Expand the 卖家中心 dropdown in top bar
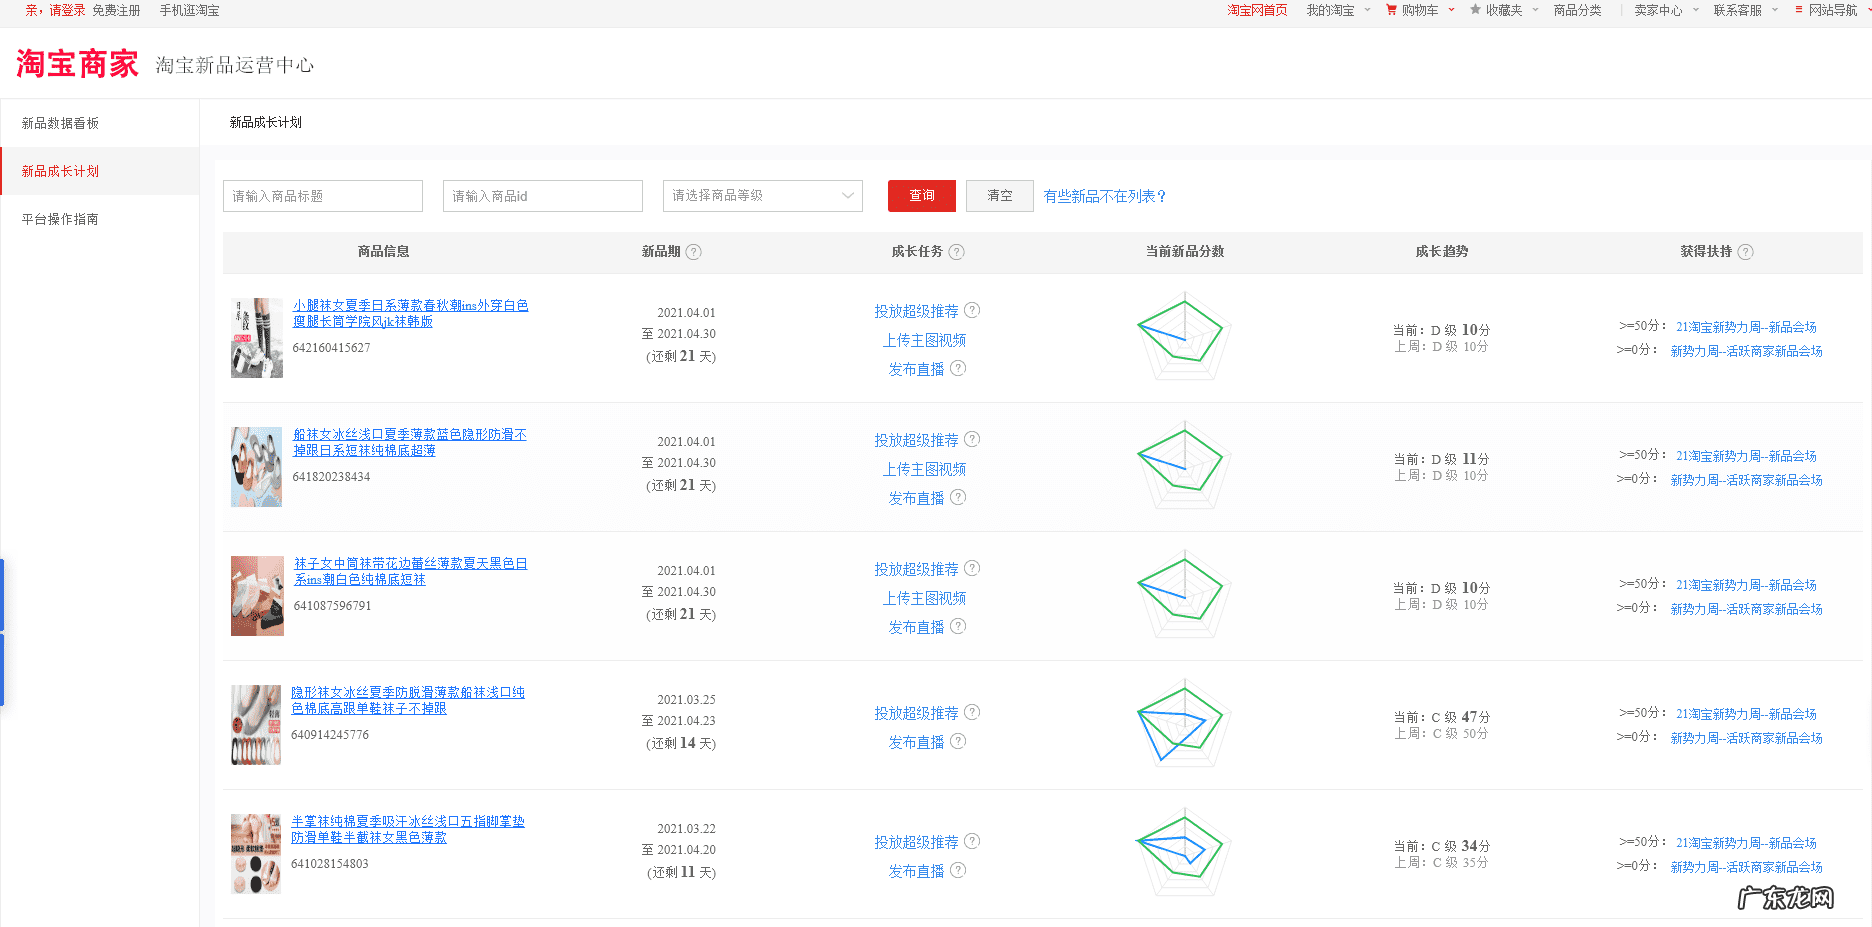The height and width of the screenshot is (927, 1872). tap(1695, 10)
